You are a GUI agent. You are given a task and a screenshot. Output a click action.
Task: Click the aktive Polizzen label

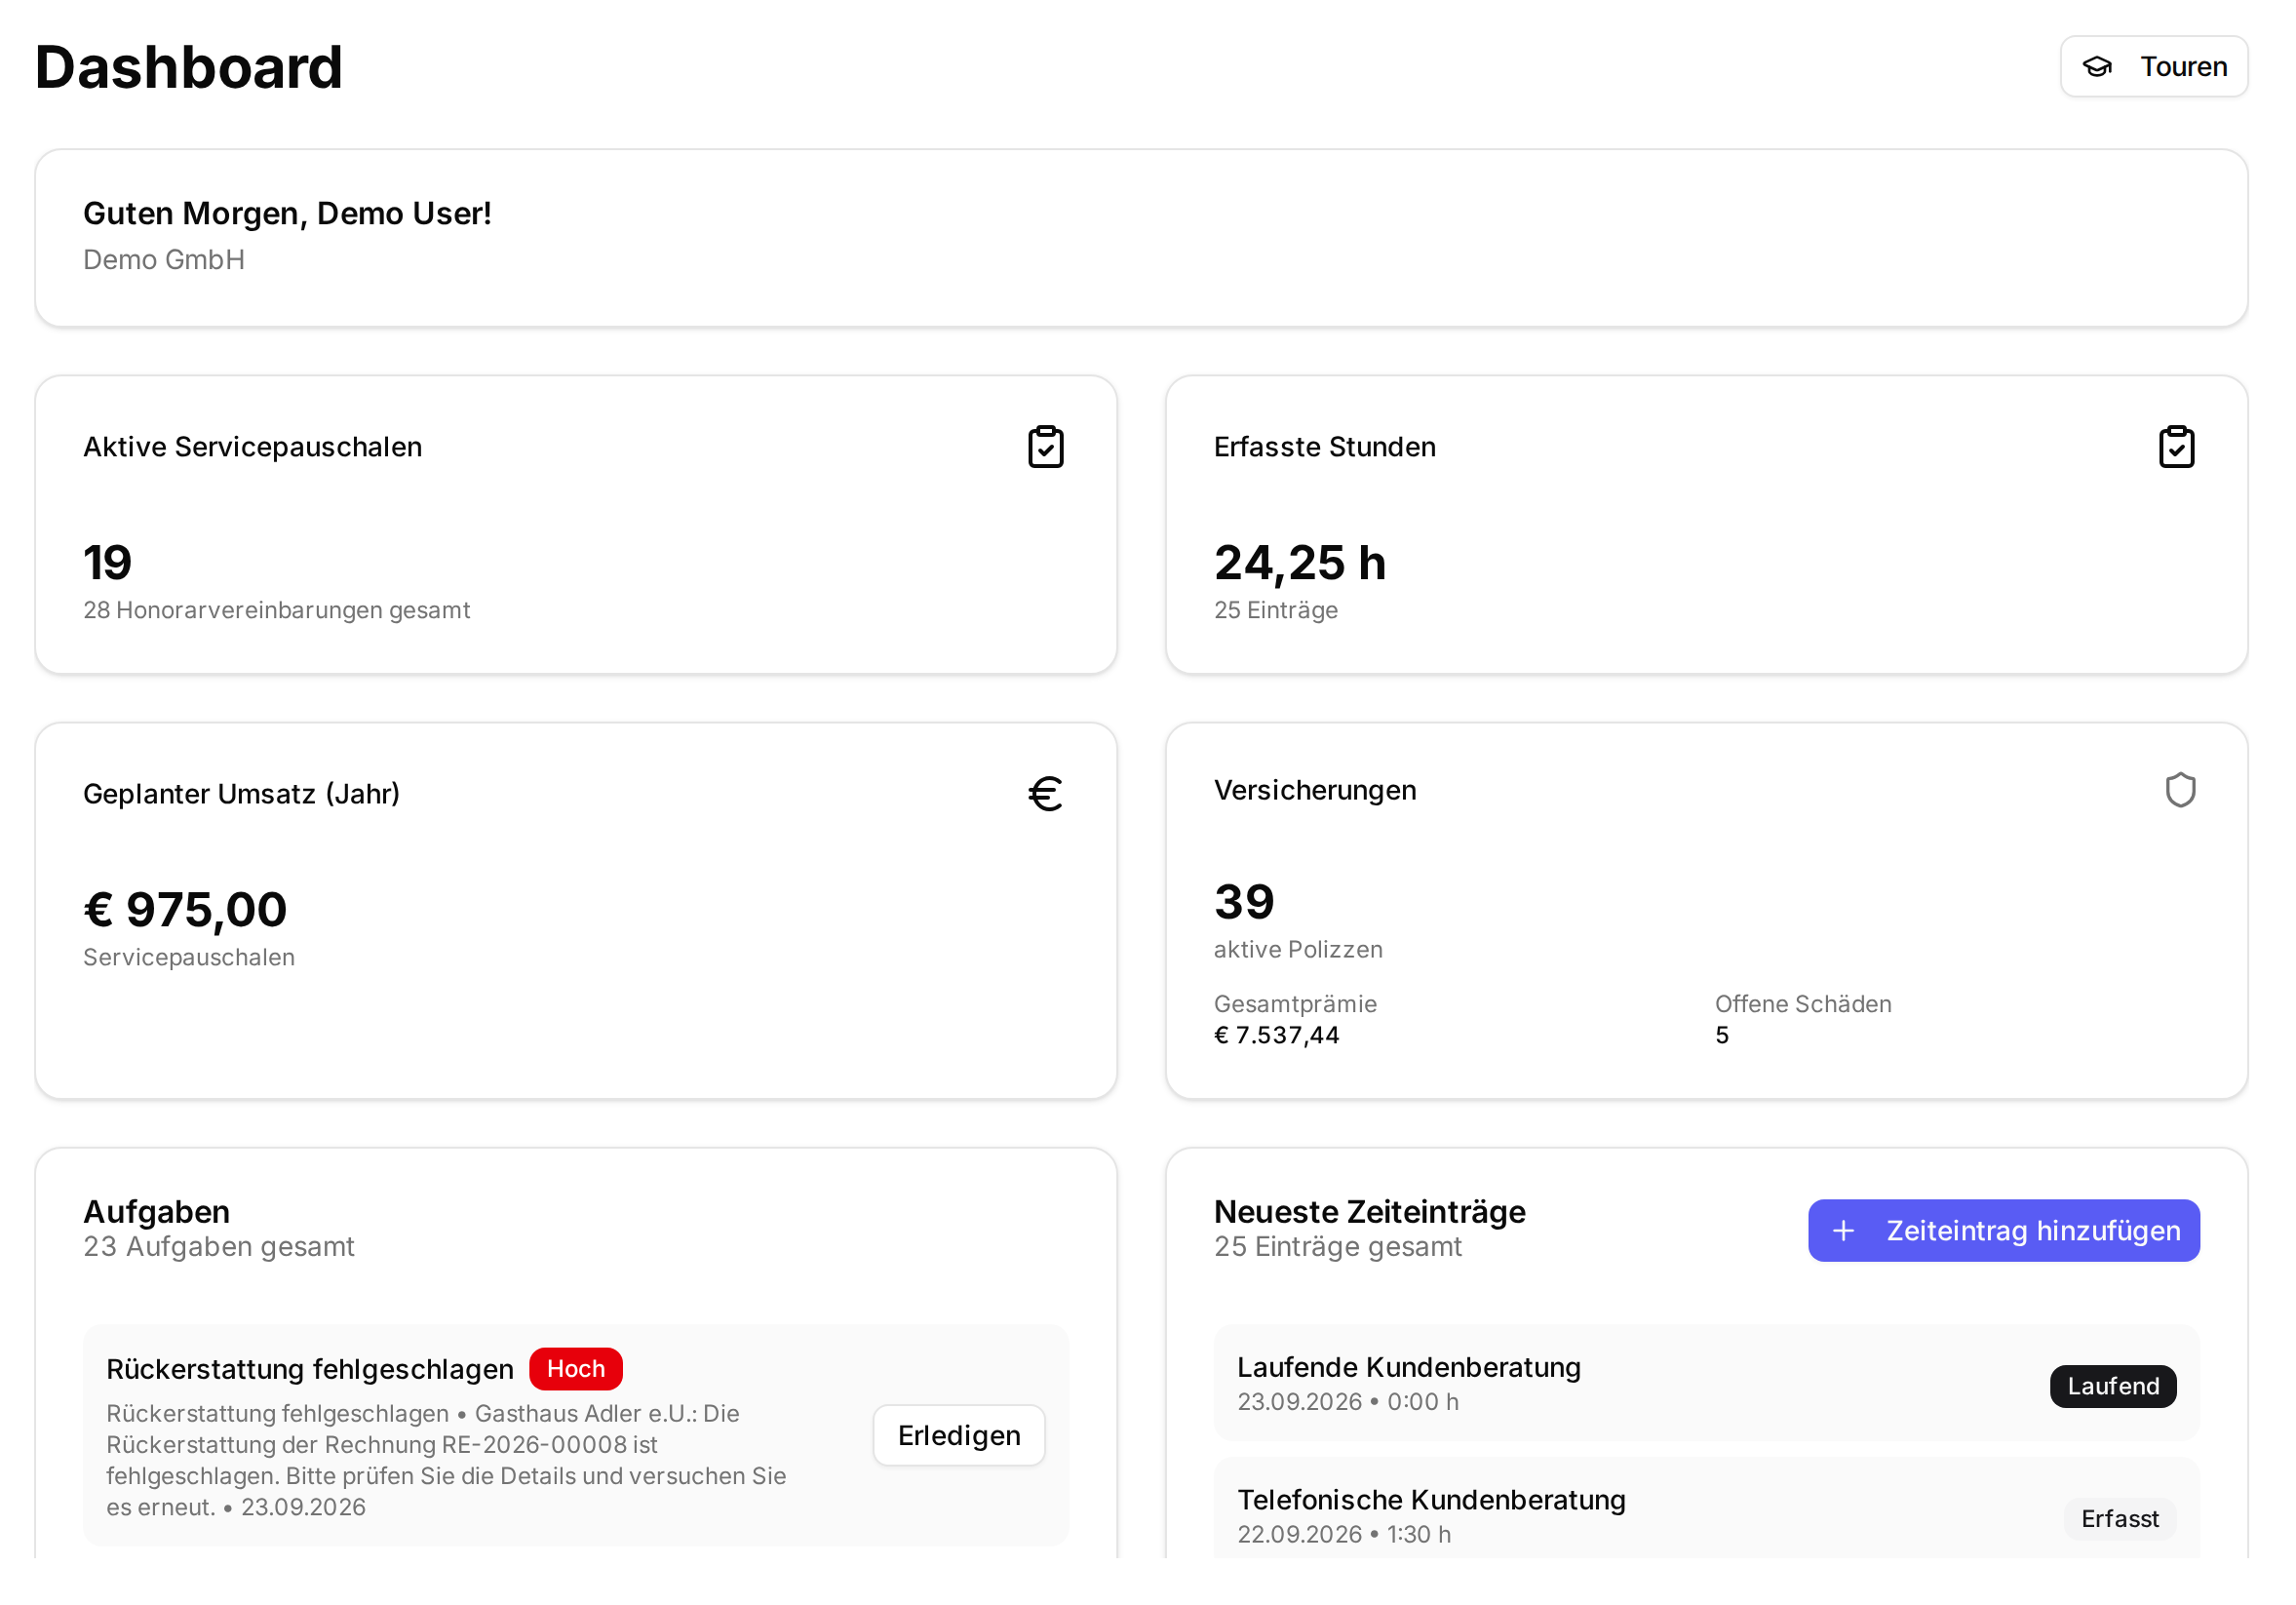coord(1298,949)
